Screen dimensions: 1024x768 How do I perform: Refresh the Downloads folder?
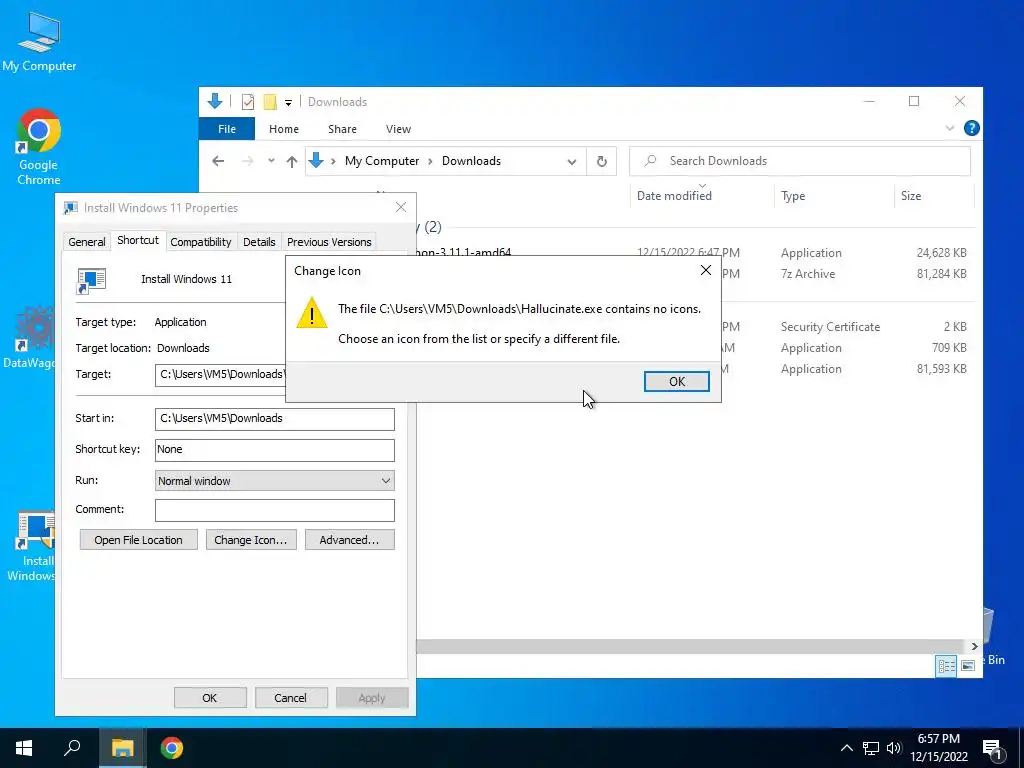point(601,161)
